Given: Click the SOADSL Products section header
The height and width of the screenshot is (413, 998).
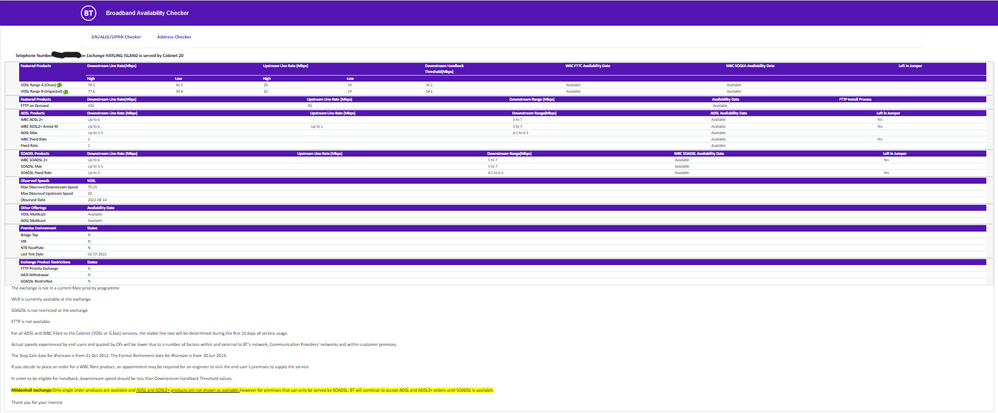Looking at the screenshot, I should pos(33,153).
